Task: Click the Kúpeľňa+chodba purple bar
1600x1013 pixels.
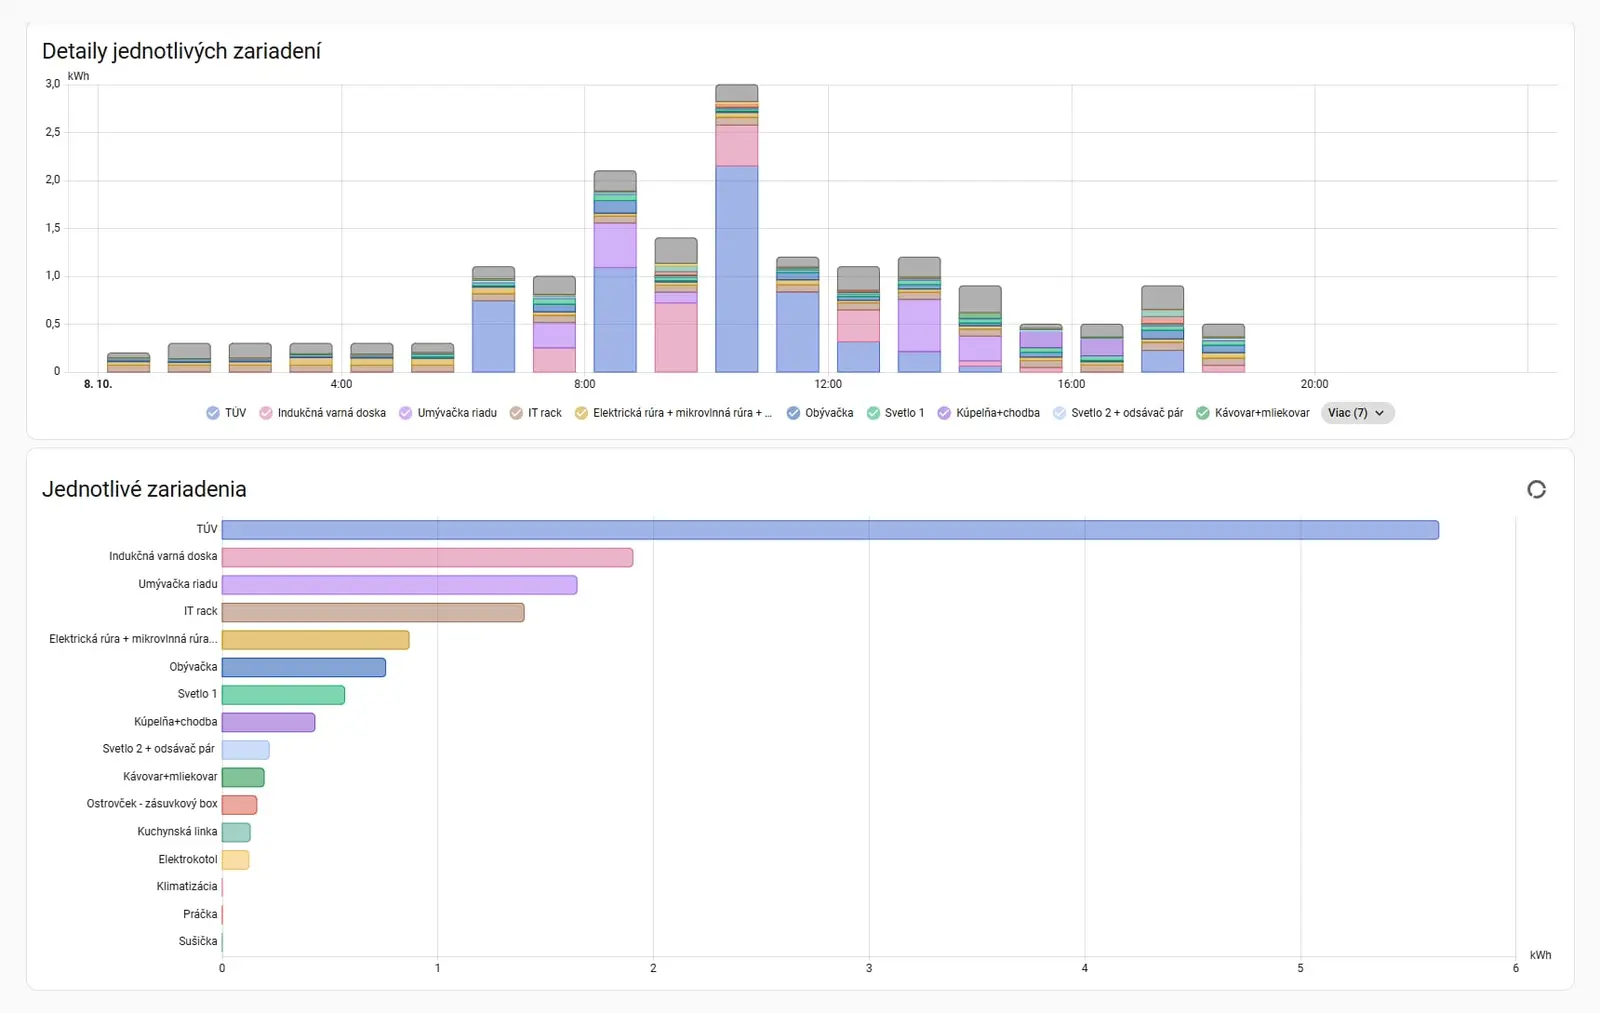Action: (x=268, y=722)
